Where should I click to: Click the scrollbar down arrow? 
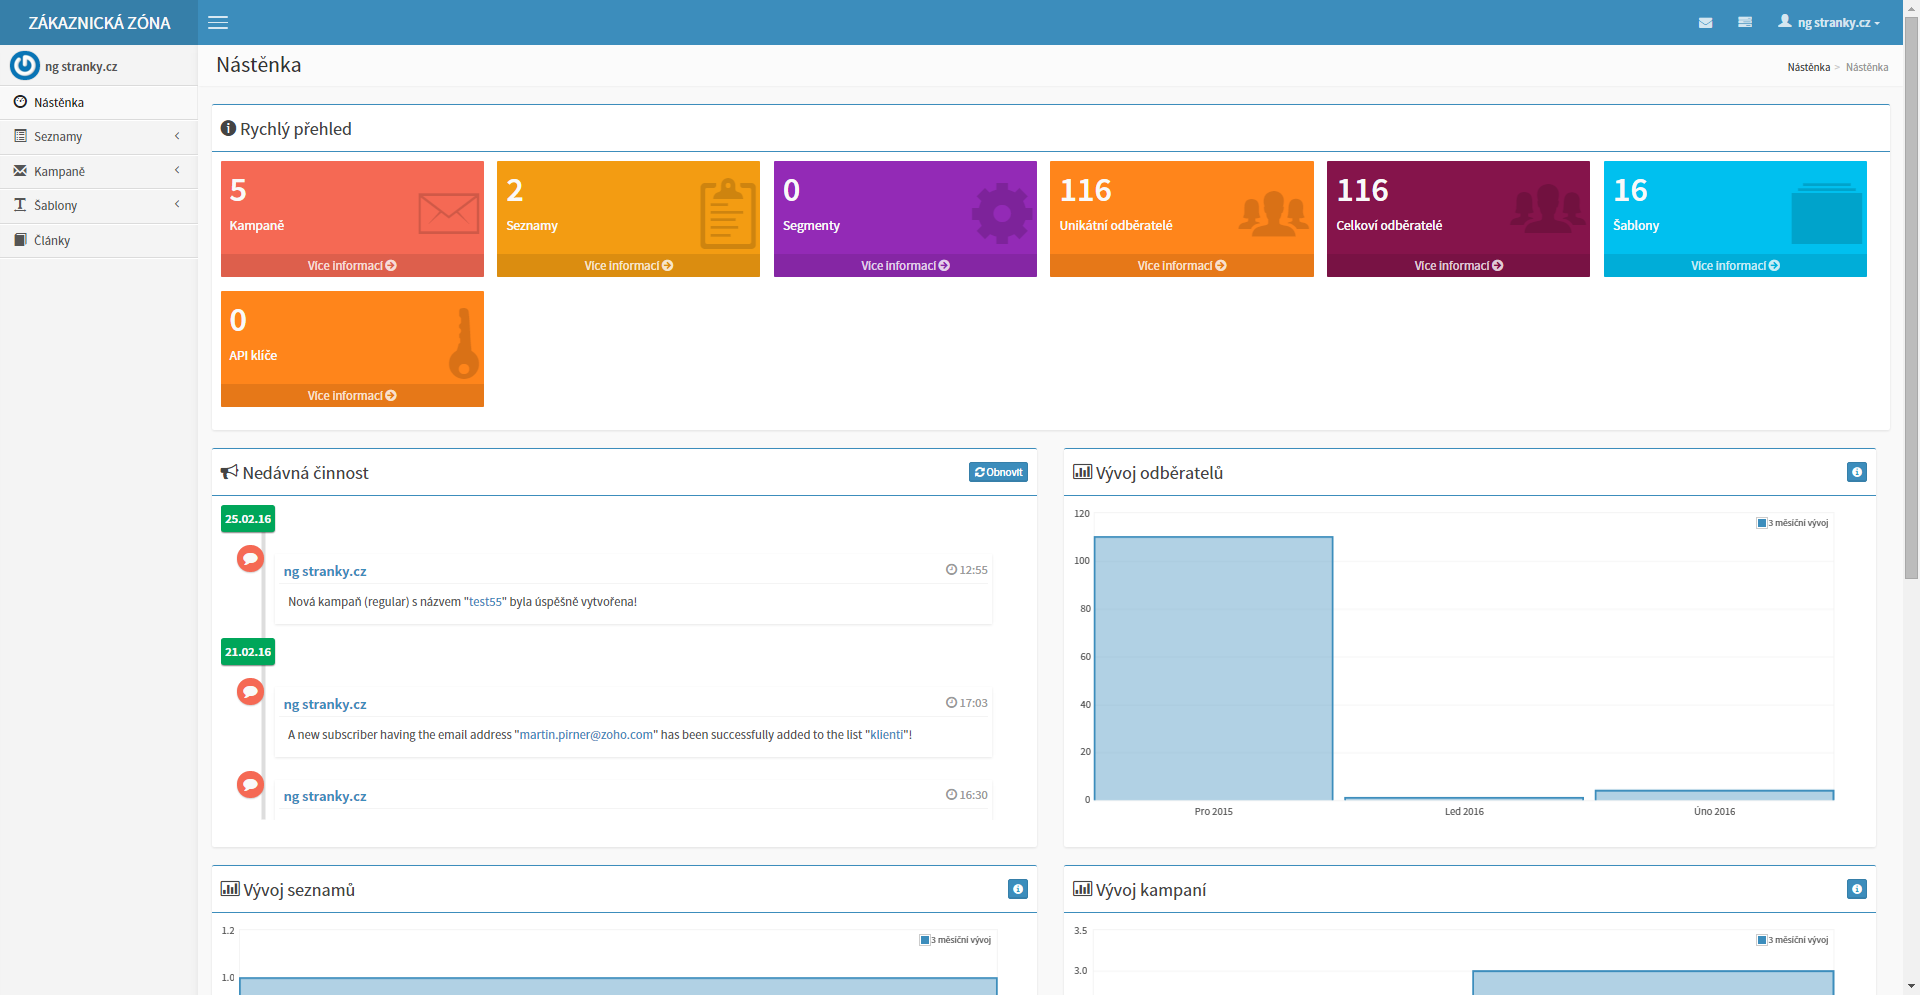[x=1911, y=987]
